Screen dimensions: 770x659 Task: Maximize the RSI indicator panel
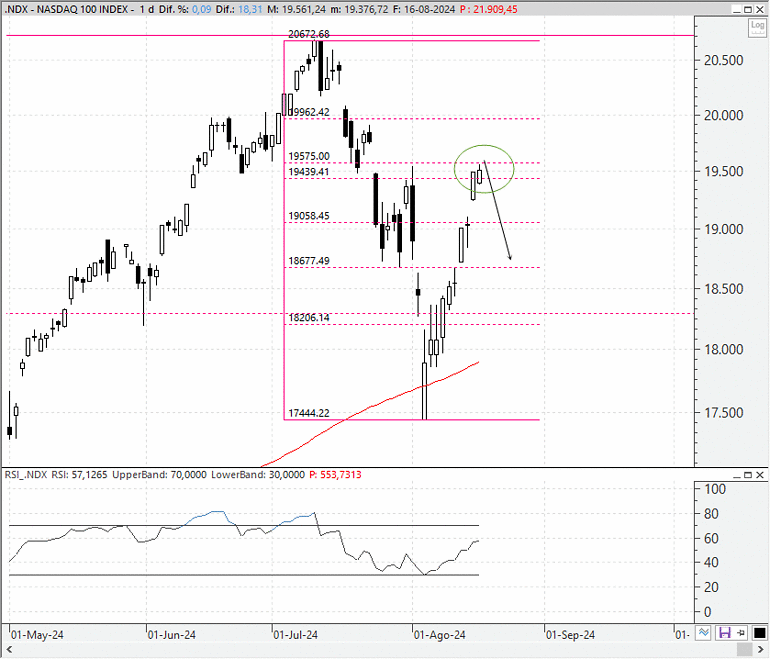(x=748, y=475)
